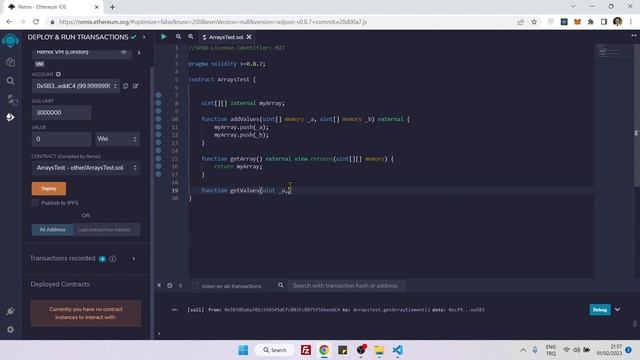Open the Remix home logo icon

click(x=11, y=40)
